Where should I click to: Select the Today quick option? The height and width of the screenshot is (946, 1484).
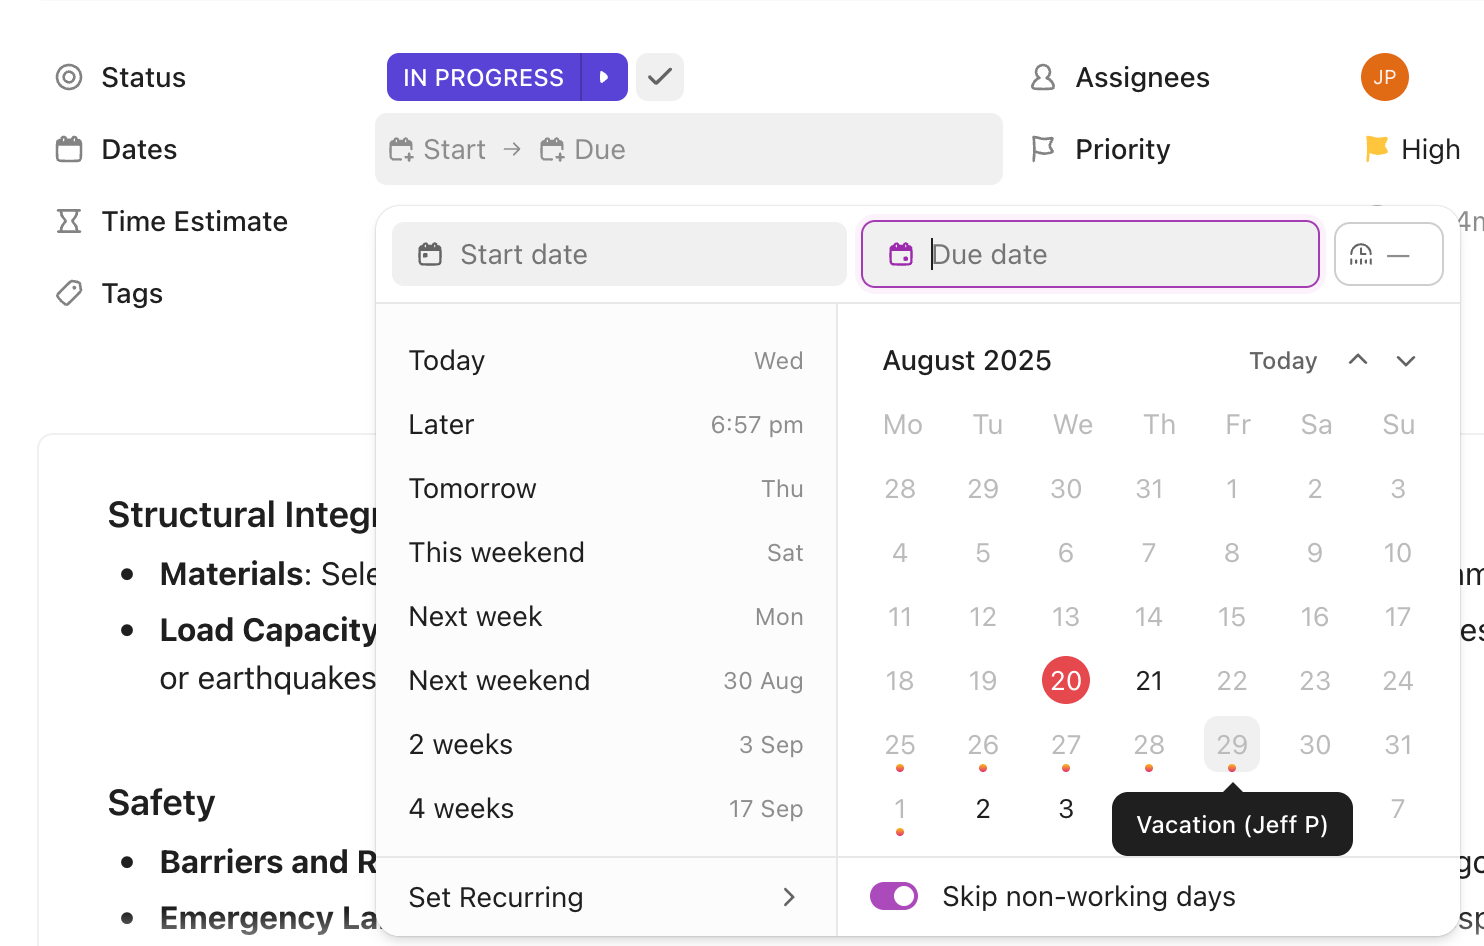[x=606, y=360]
